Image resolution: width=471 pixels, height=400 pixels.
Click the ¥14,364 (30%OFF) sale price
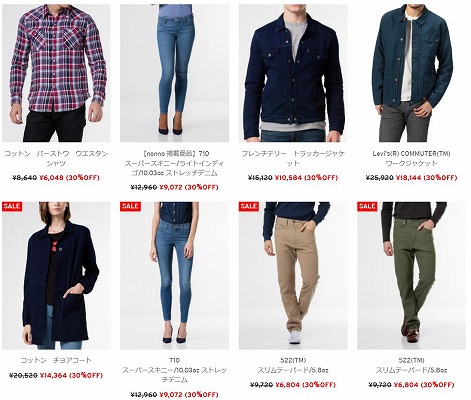[x=71, y=375]
